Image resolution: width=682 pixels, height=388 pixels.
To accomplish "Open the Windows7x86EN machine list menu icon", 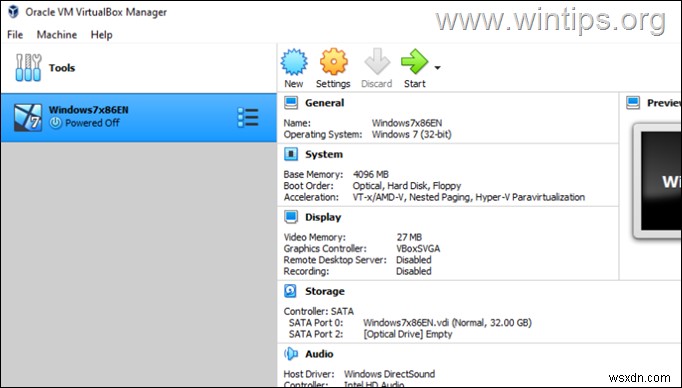I will click(x=248, y=117).
